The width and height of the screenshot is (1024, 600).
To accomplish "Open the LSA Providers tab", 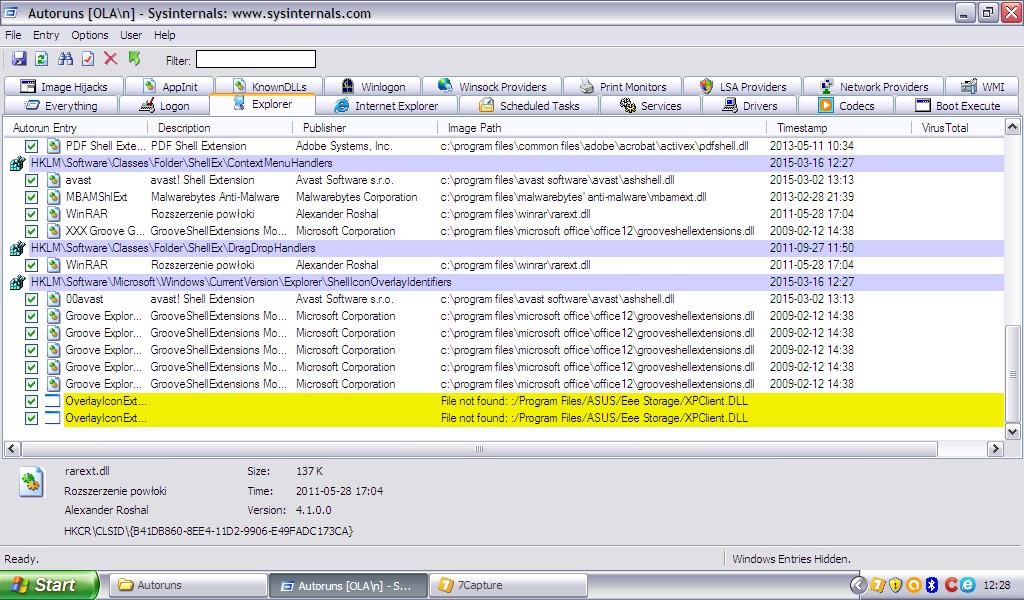I will (x=743, y=86).
